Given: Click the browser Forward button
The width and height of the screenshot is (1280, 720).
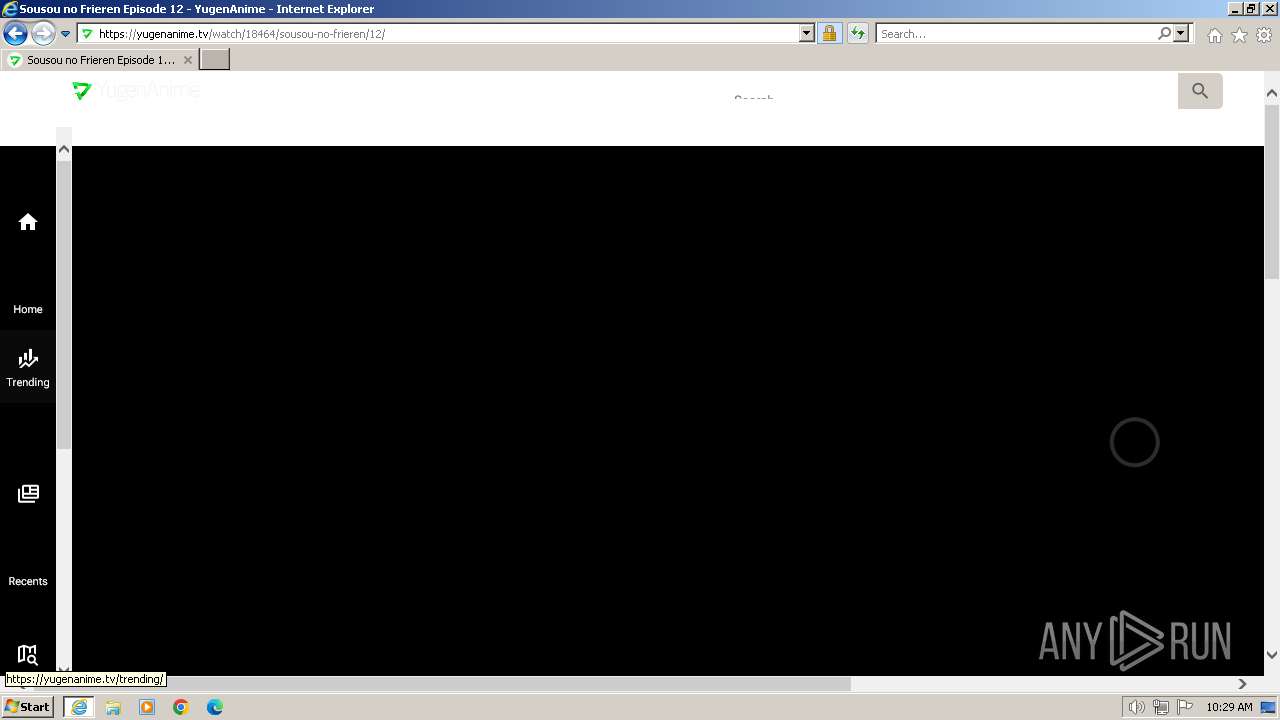Looking at the screenshot, I should [x=42, y=33].
